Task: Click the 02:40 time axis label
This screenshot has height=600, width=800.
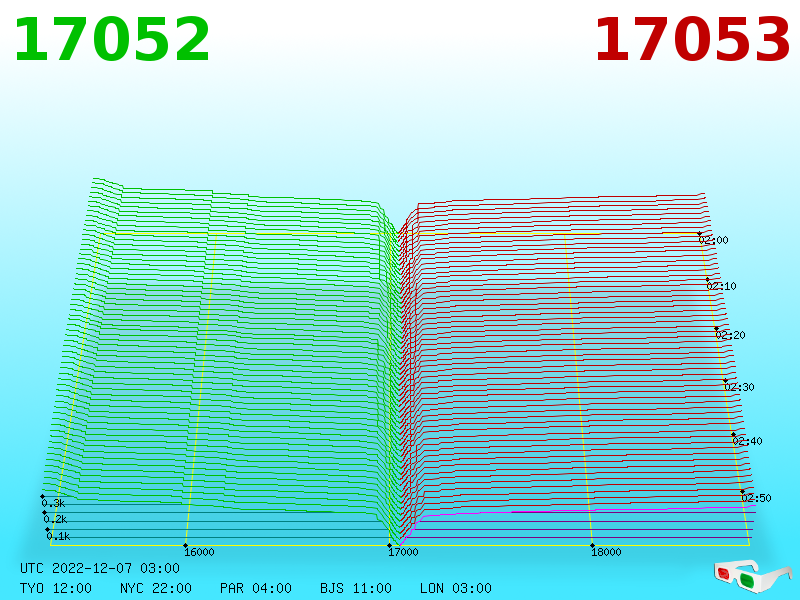Action: pyautogui.click(x=747, y=441)
